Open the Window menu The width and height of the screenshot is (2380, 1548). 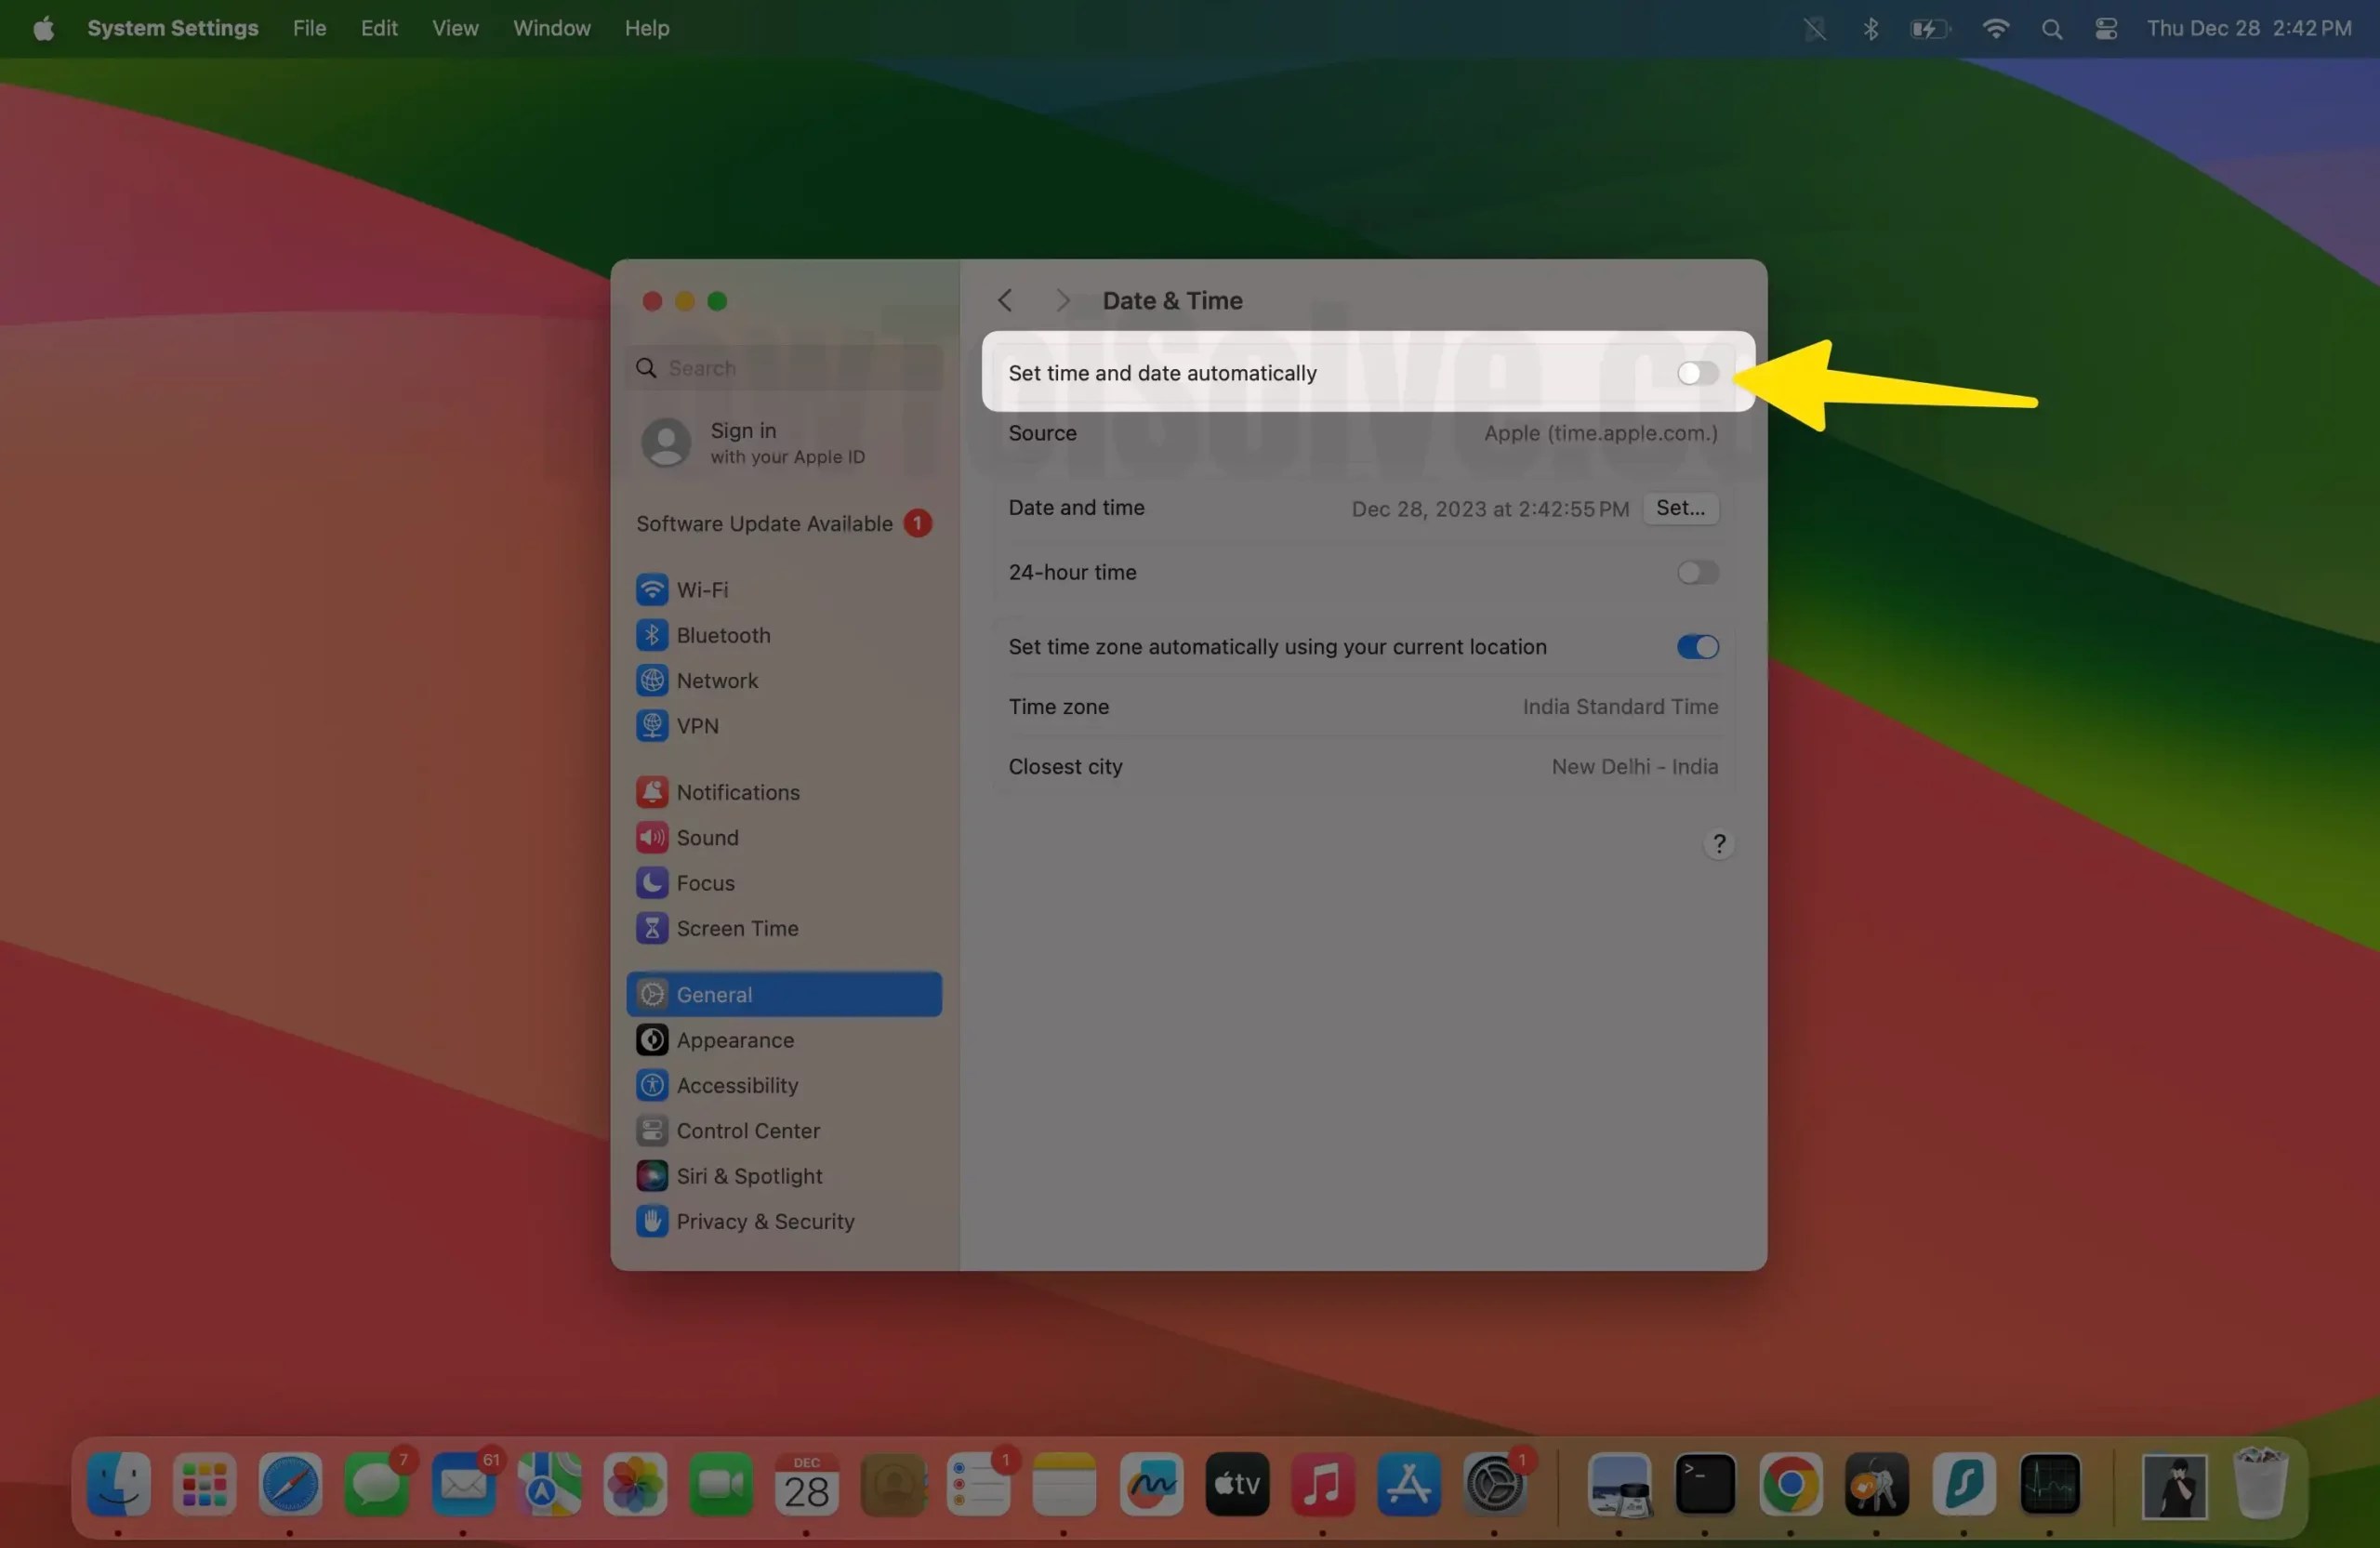point(551,28)
